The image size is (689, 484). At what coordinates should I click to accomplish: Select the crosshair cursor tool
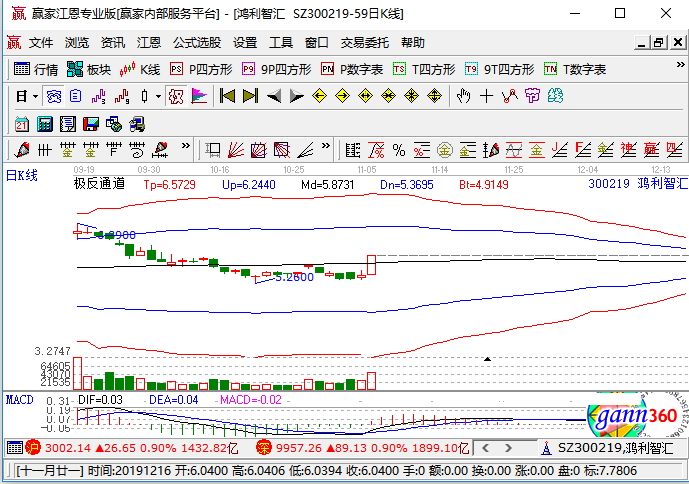coord(486,96)
